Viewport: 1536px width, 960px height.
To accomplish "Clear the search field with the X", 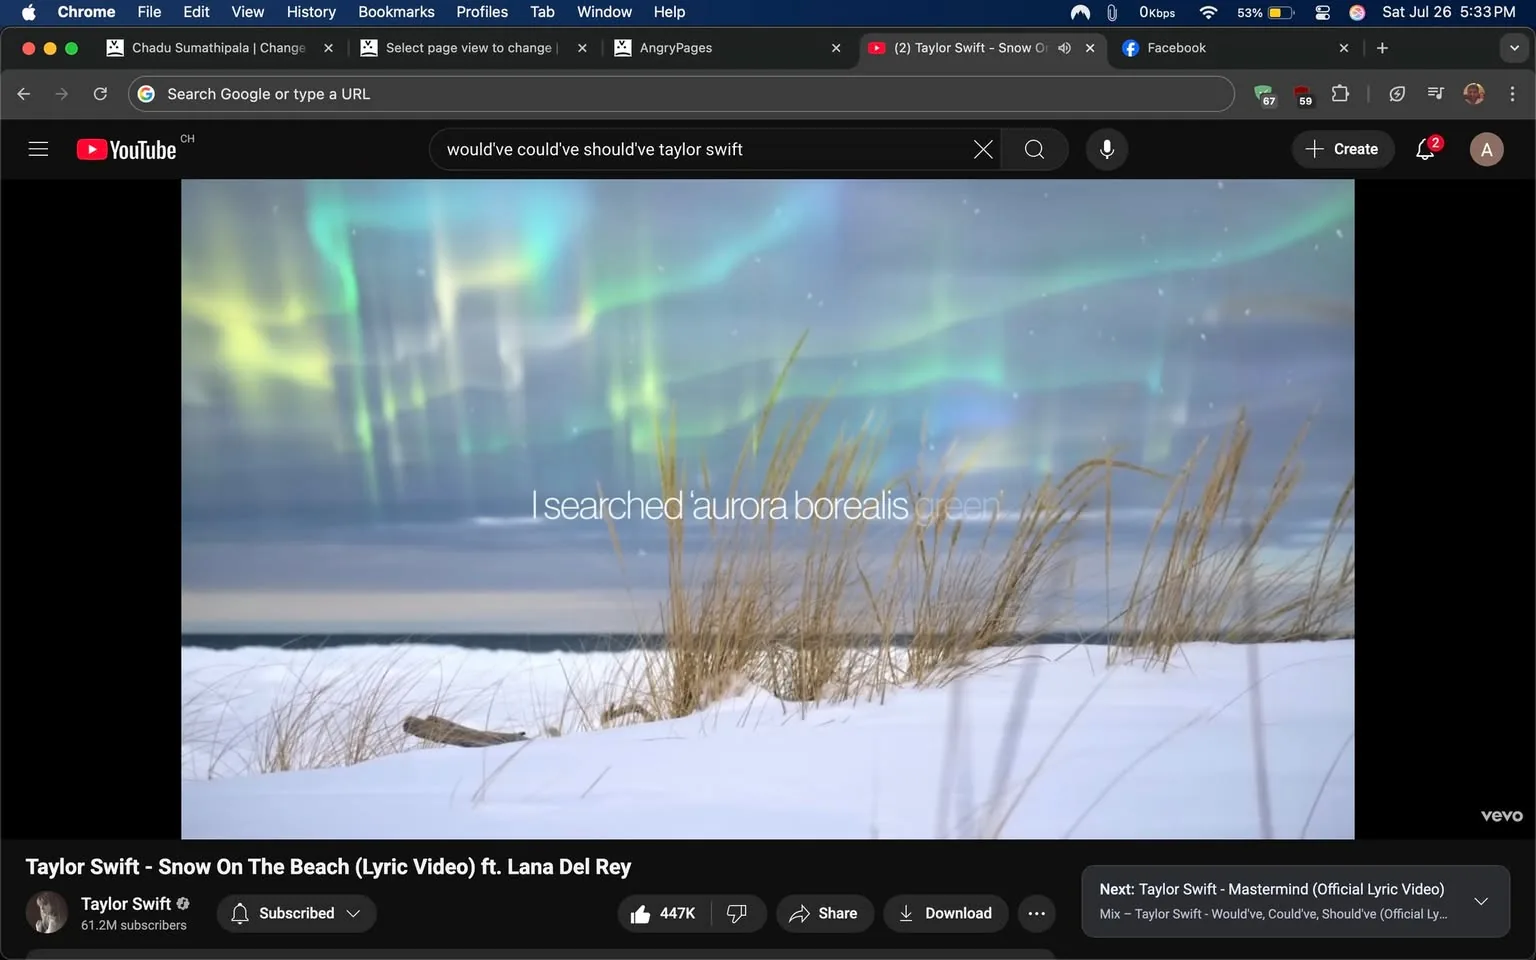I will 982,149.
